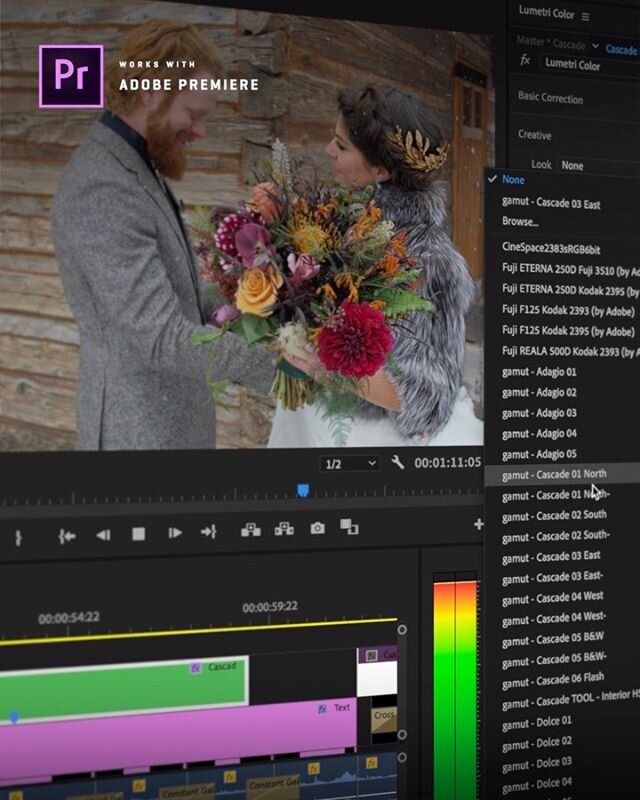The width and height of the screenshot is (640, 800).
Task: Click the Go to Out point button
Action: pyautogui.click(x=209, y=532)
